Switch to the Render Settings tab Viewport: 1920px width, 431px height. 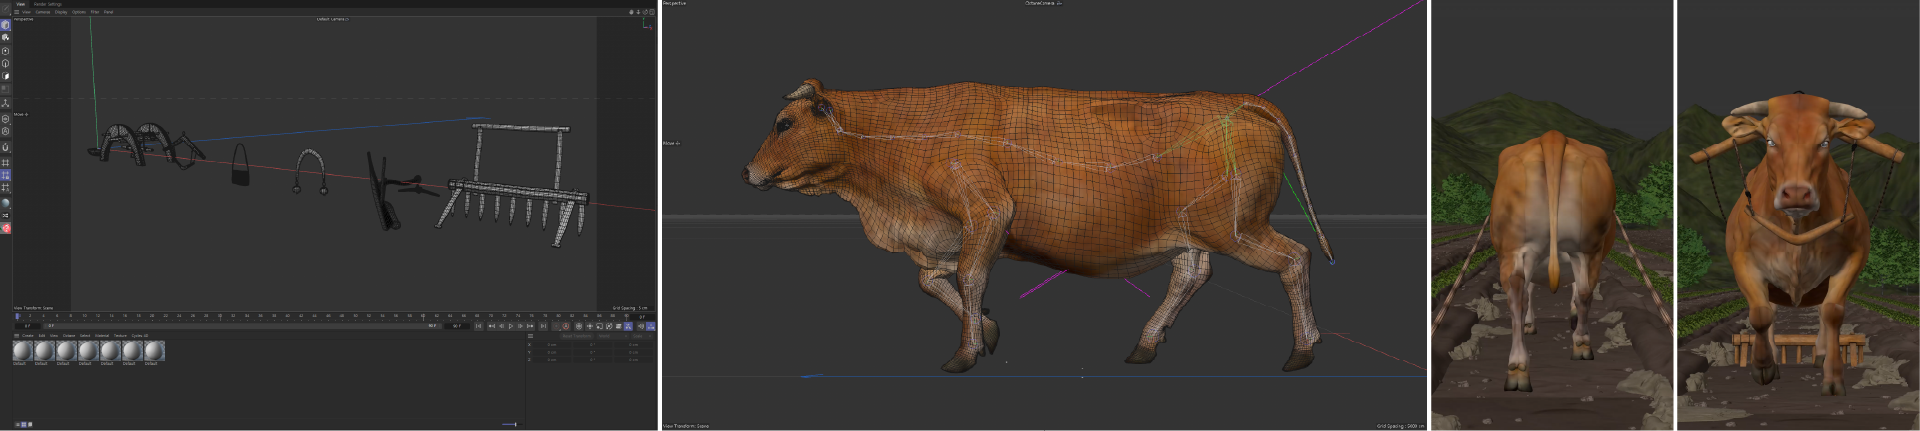pos(48,4)
